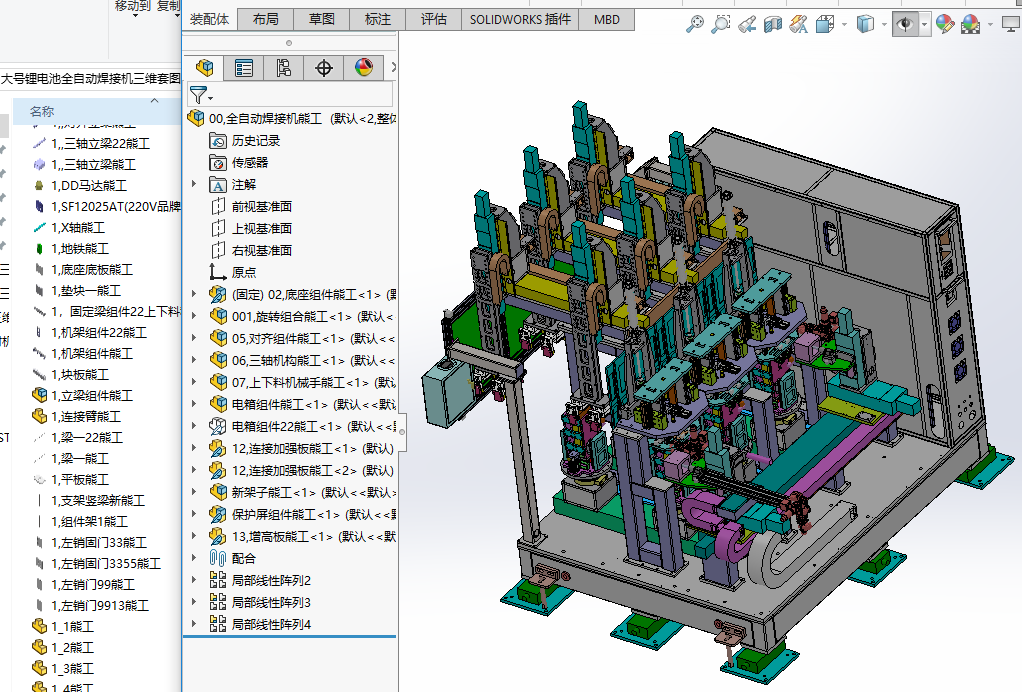Switch to the DimXpertManager crosshair tab
Image resolution: width=1022 pixels, height=692 pixels.
point(323,67)
